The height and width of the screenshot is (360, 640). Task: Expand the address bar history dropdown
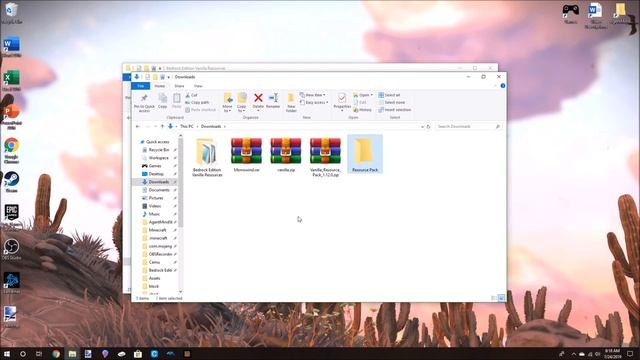[x=422, y=127]
